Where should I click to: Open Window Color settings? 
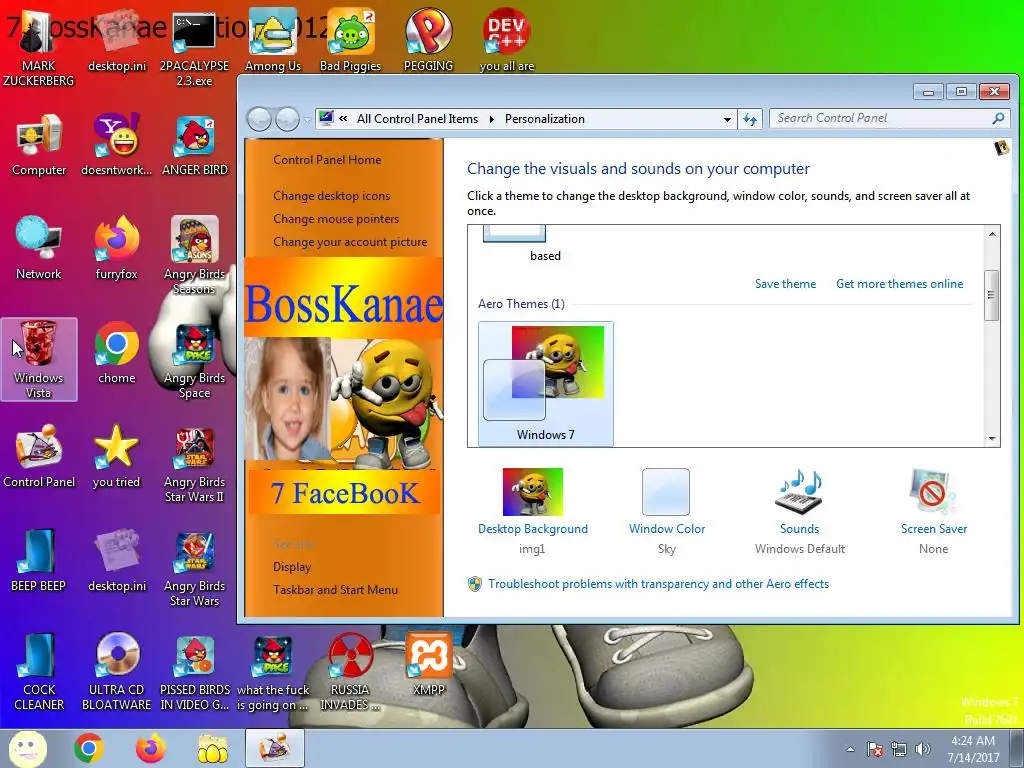click(666, 511)
